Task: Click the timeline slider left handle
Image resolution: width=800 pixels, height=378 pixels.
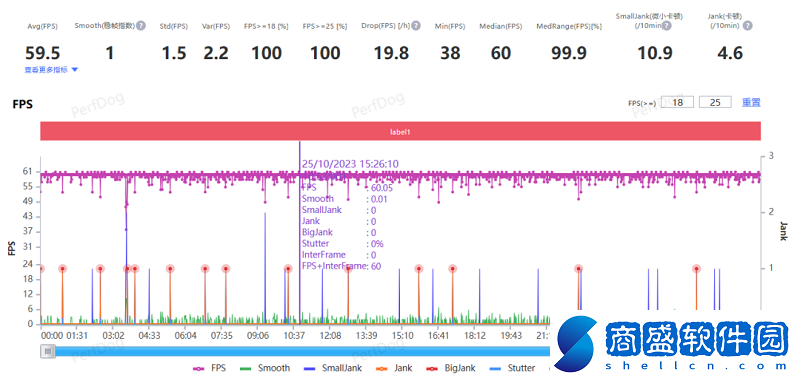Action: point(48,351)
